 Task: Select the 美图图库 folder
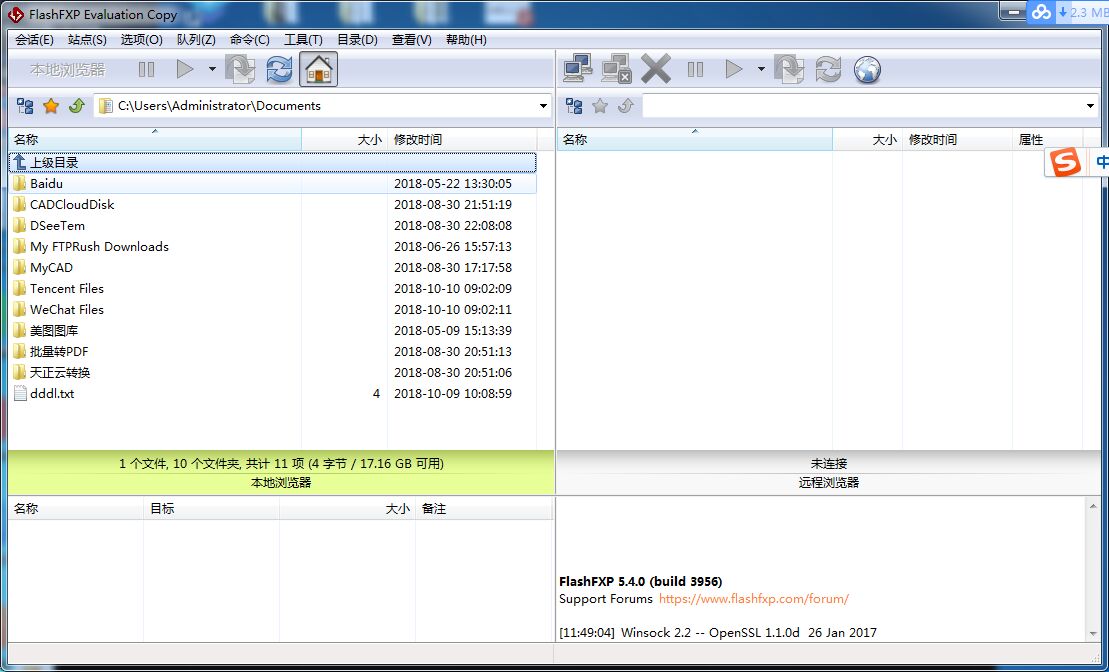click(272, 330)
